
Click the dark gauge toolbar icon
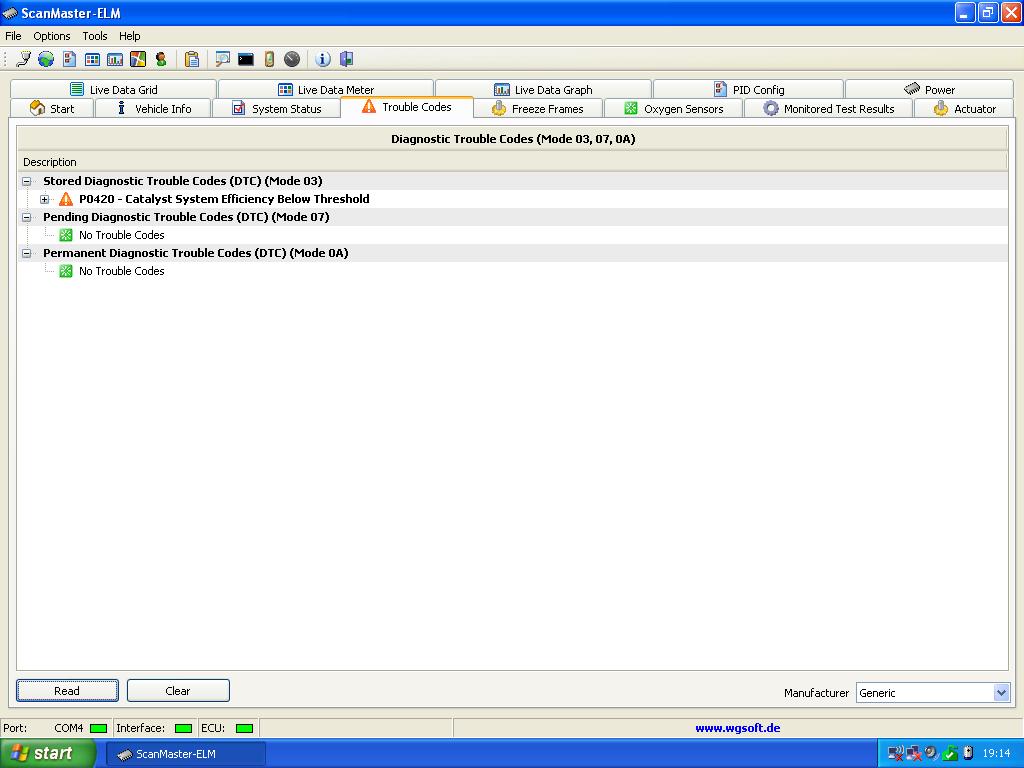[x=292, y=59]
